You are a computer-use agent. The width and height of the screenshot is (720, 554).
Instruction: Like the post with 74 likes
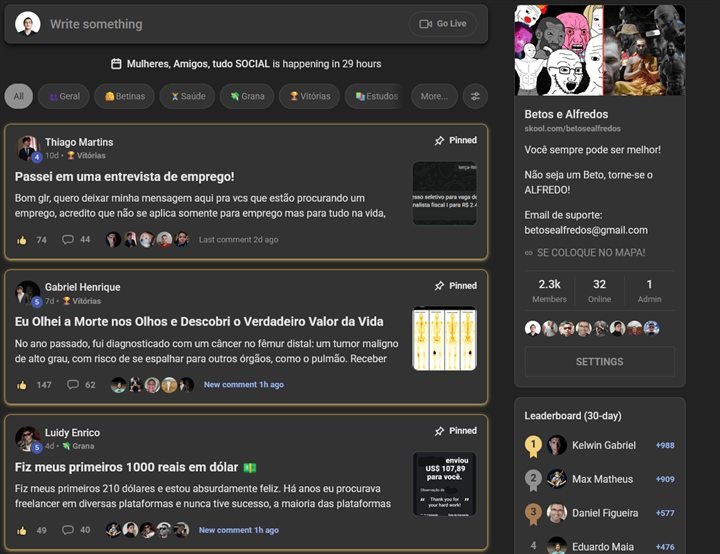coord(22,240)
